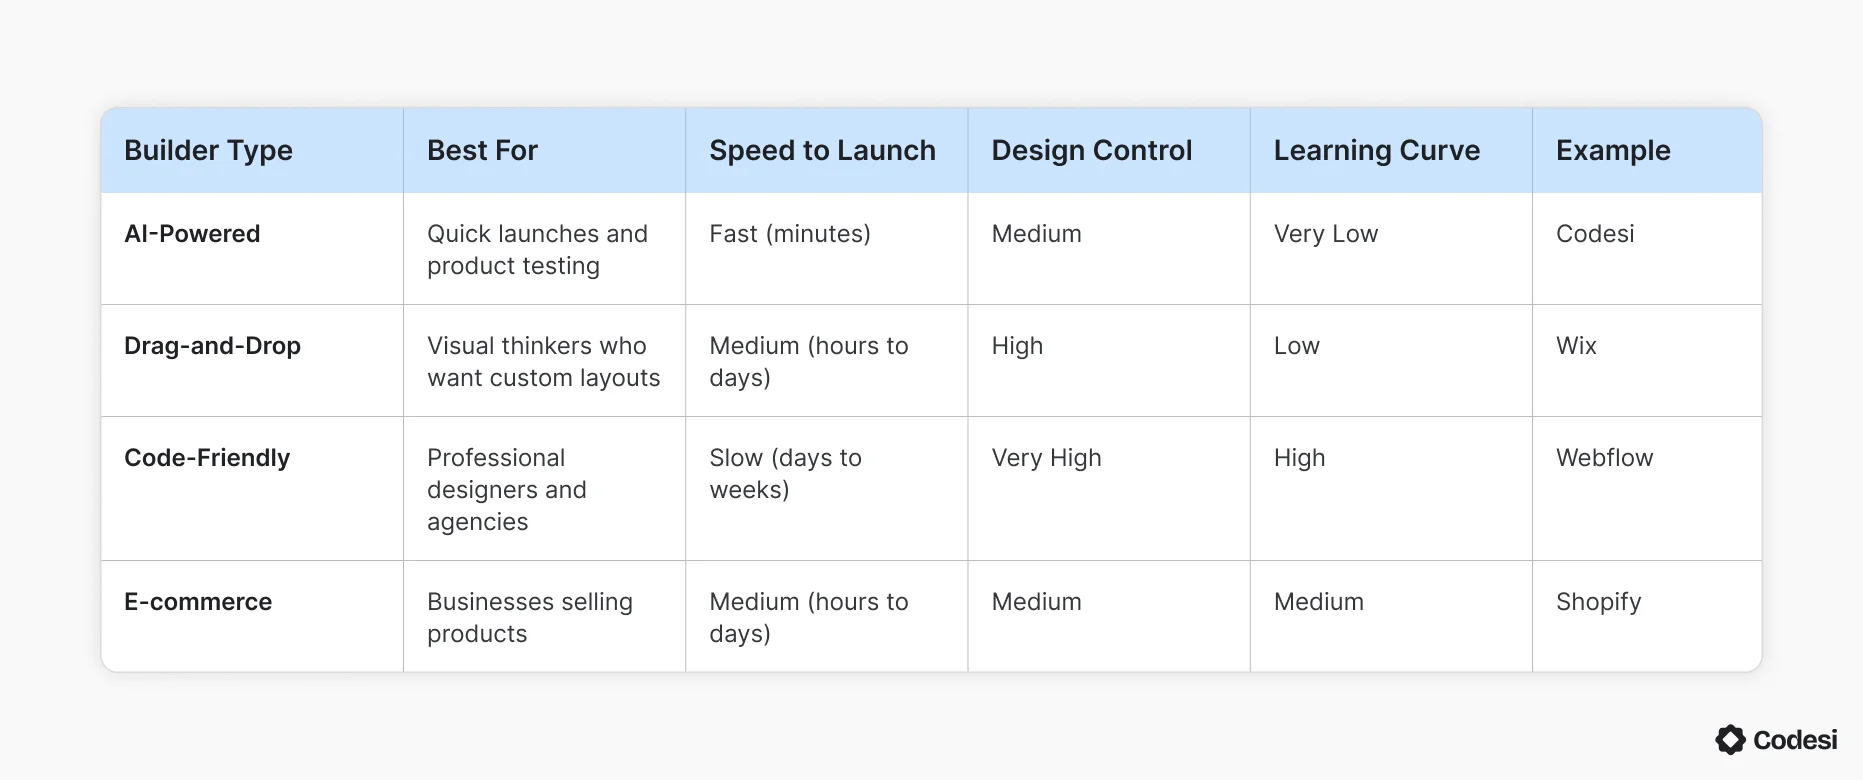Select the Webflow example cell
This screenshot has height=780, width=1863.
point(1604,458)
